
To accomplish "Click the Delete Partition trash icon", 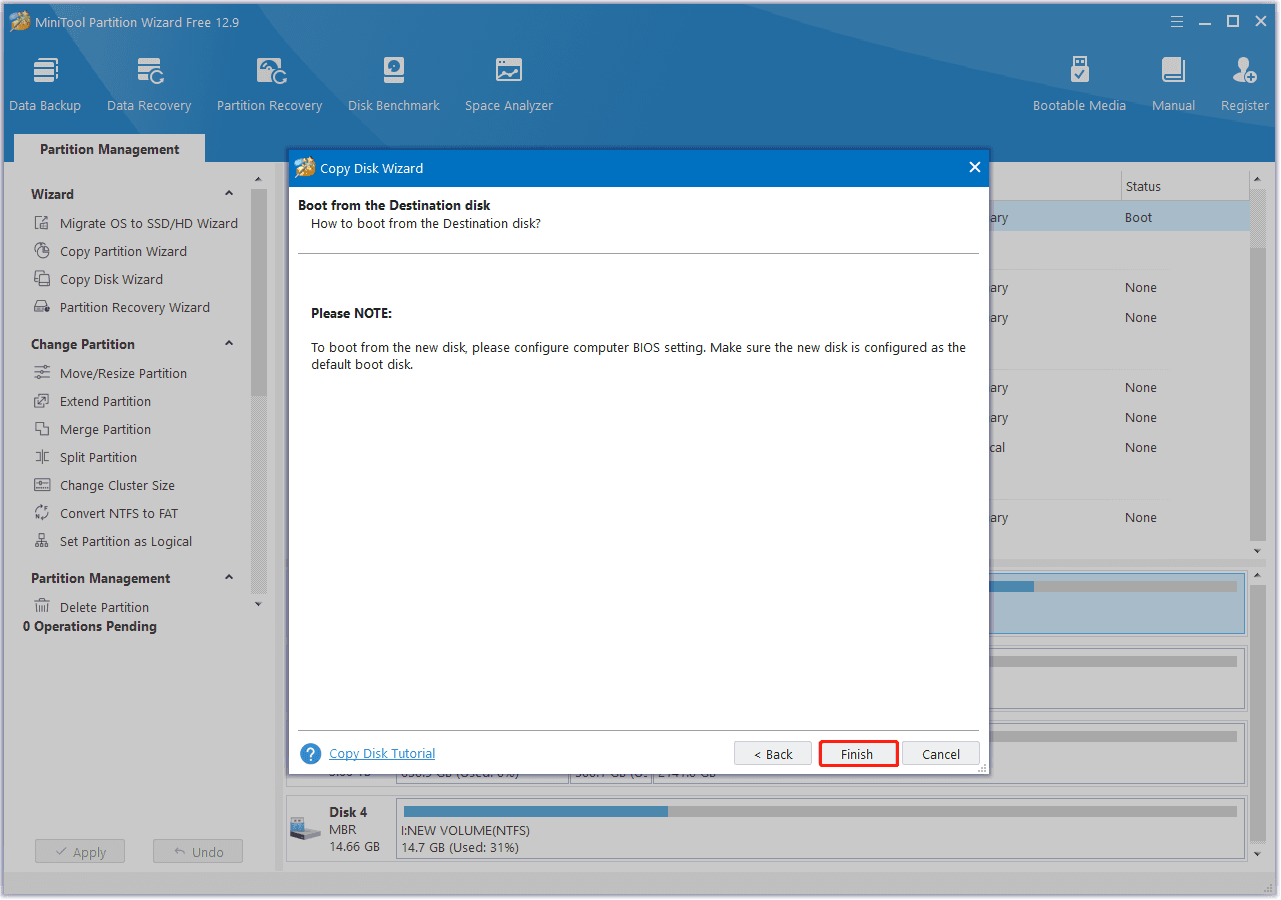I will coord(42,607).
